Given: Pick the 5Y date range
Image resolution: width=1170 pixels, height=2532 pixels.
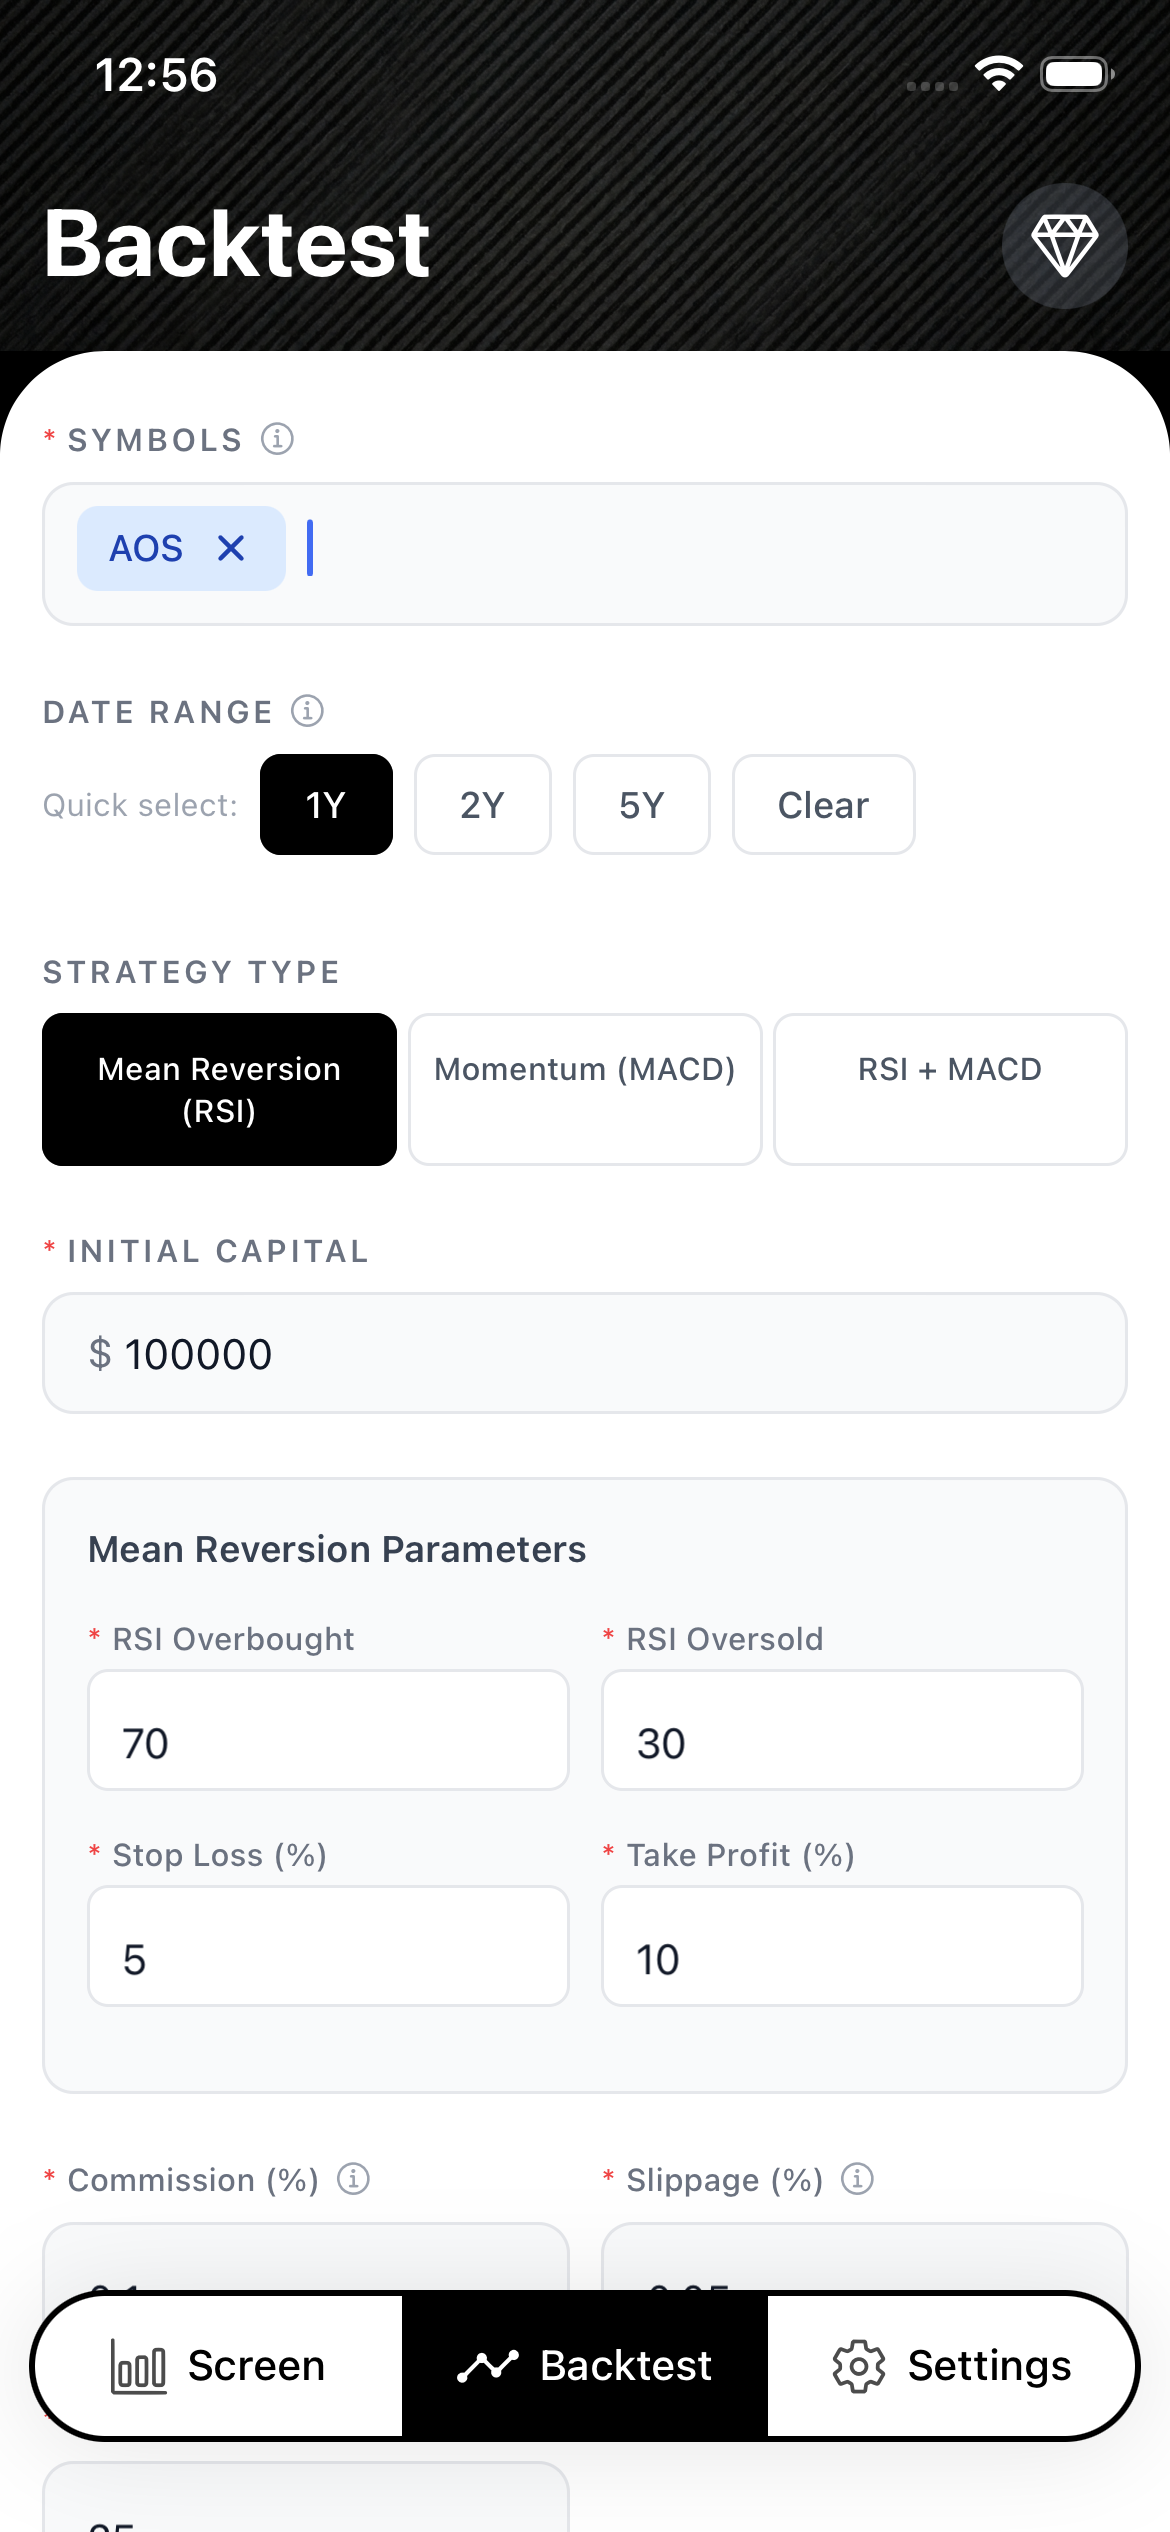Looking at the screenshot, I should [x=641, y=805].
